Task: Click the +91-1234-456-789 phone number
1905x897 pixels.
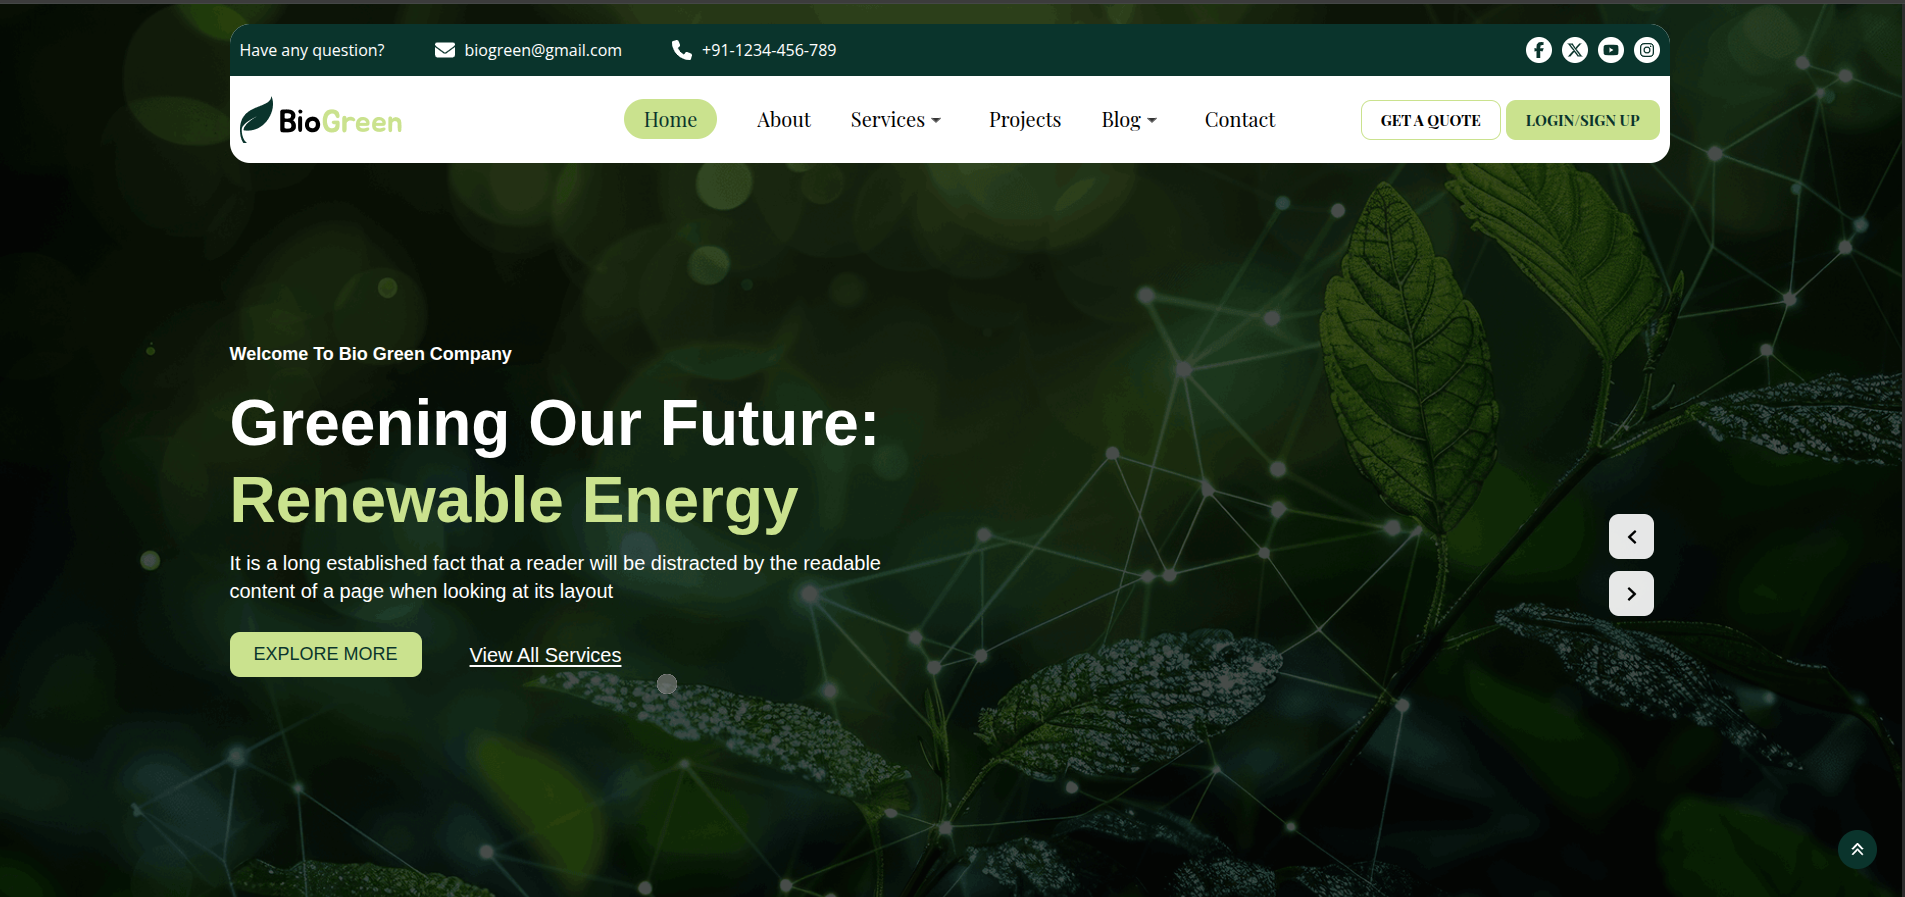Action: (x=769, y=50)
